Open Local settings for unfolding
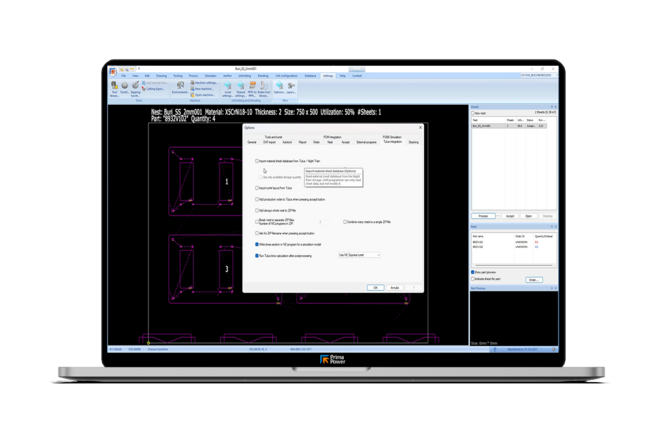Viewport: 665px width, 436px height. (x=228, y=89)
